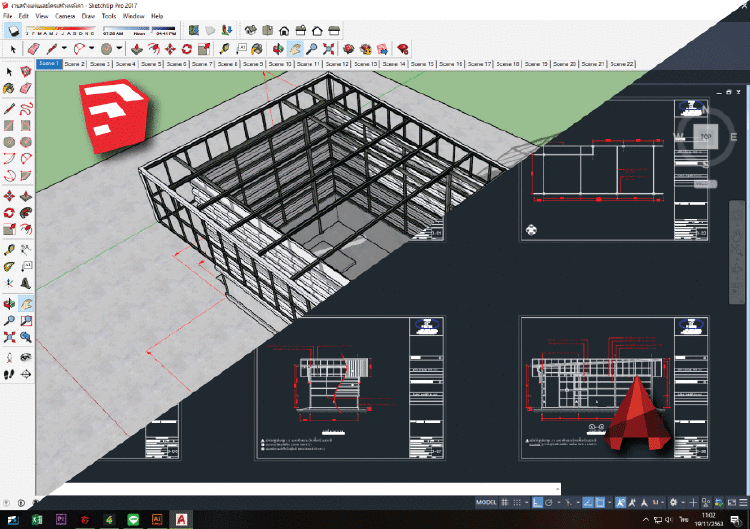The height and width of the screenshot is (529, 750).
Task: Open the Window menu
Action: click(x=134, y=17)
